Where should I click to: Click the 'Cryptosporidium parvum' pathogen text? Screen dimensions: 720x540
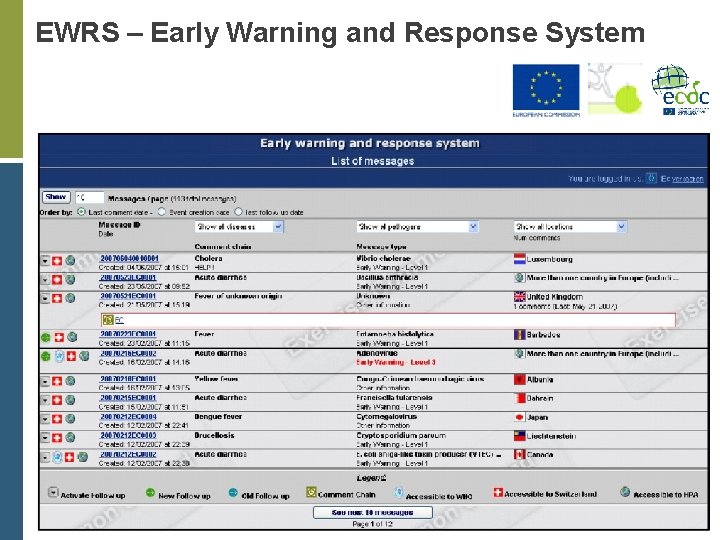coord(401,435)
